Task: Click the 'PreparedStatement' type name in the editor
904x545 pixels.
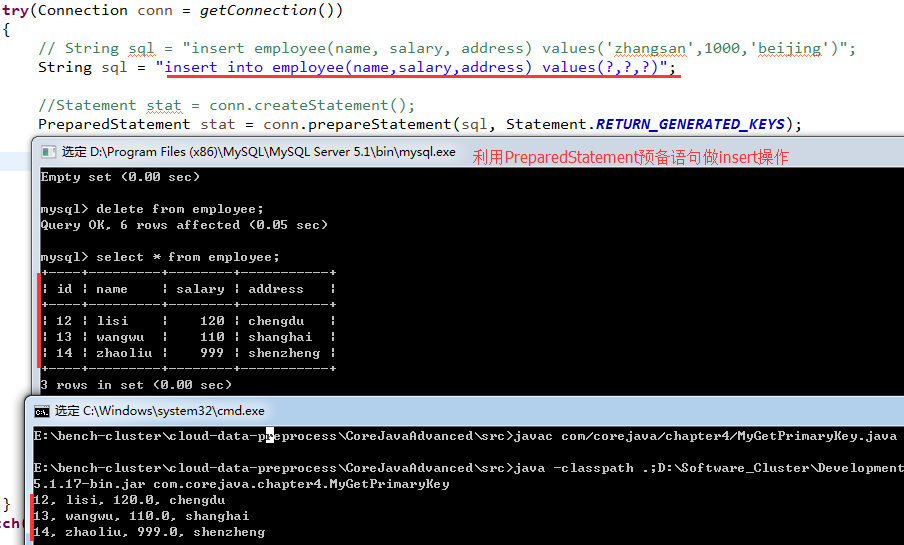Action: coord(114,125)
